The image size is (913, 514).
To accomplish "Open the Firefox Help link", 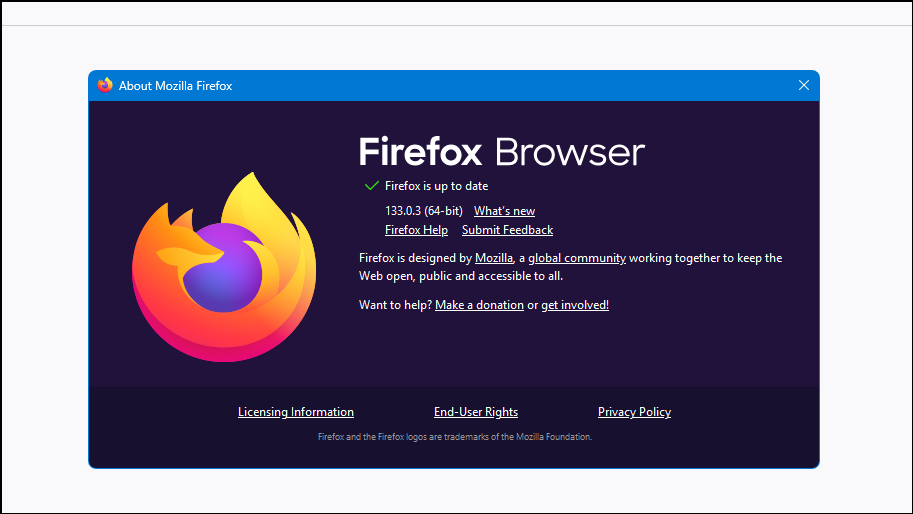I will click(416, 230).
